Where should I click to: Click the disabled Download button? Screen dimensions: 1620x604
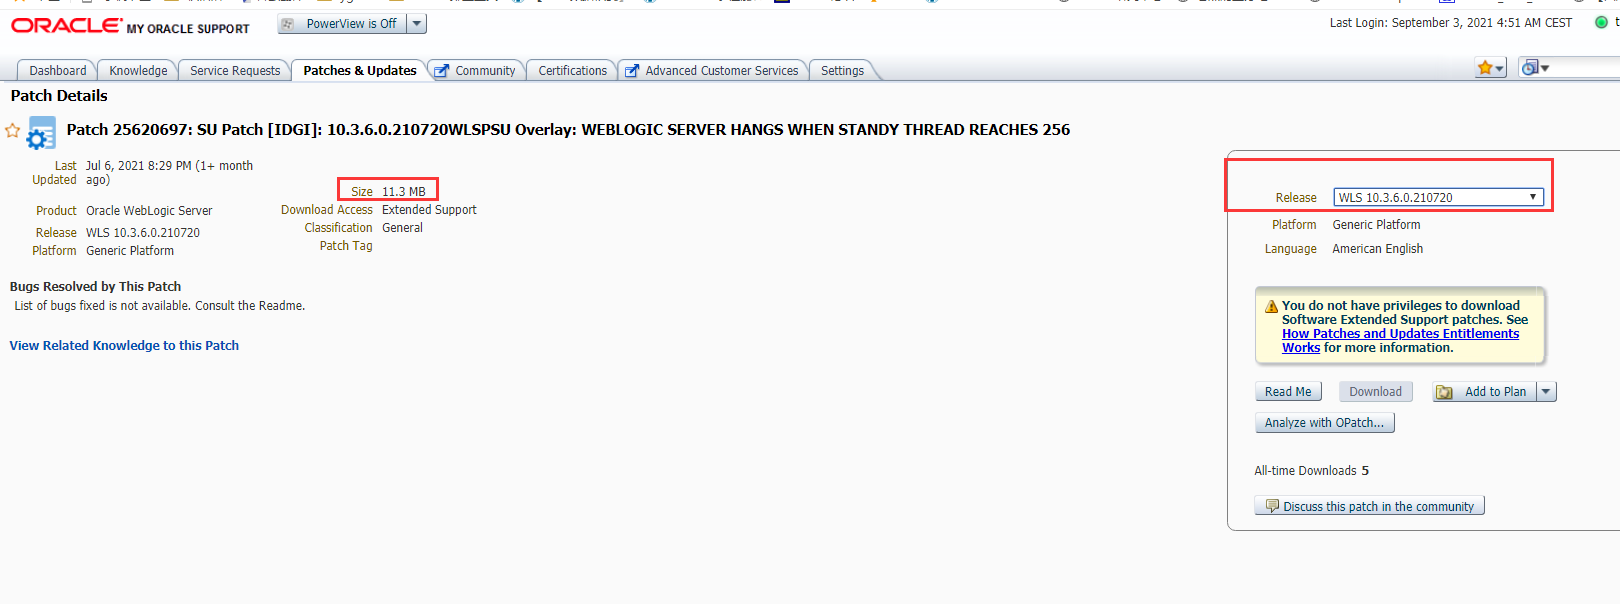pyautogui.click(x=1375, y=392)
